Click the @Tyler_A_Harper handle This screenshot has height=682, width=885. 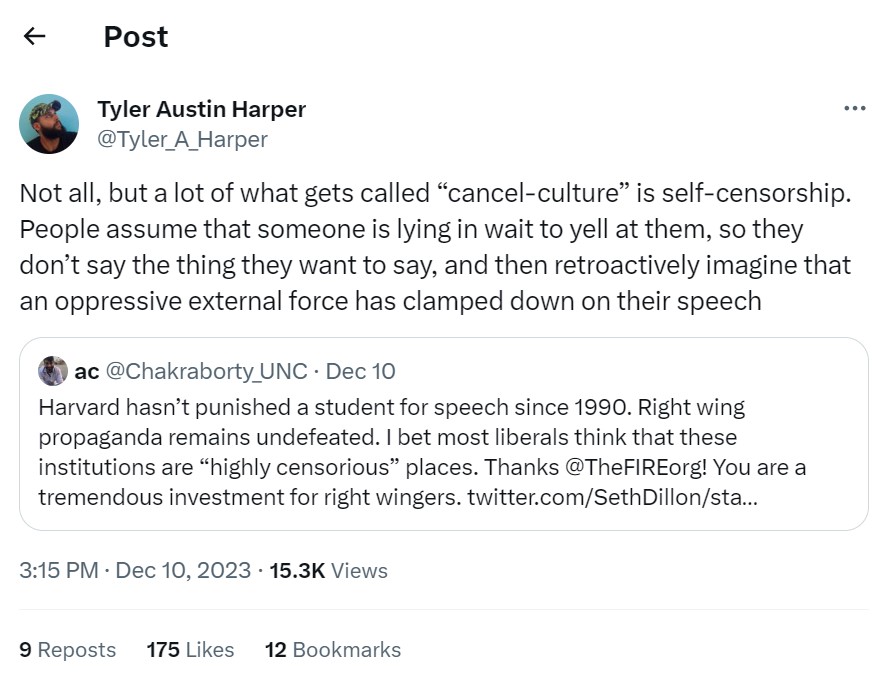click(182, 139)
